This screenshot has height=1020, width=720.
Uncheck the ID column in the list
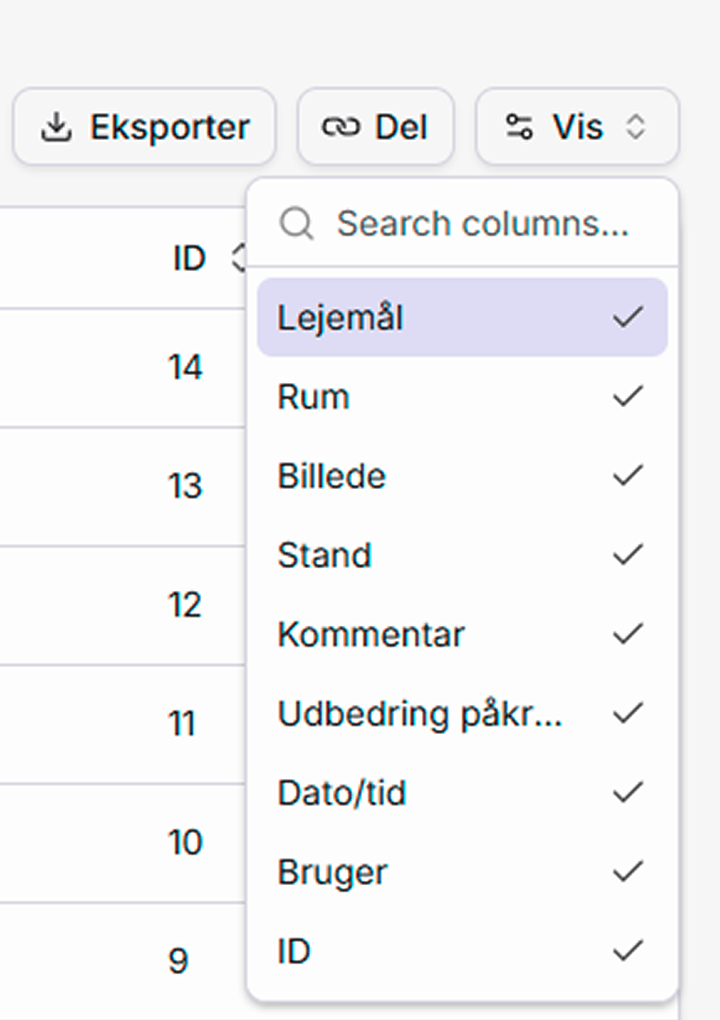point(462,951)
